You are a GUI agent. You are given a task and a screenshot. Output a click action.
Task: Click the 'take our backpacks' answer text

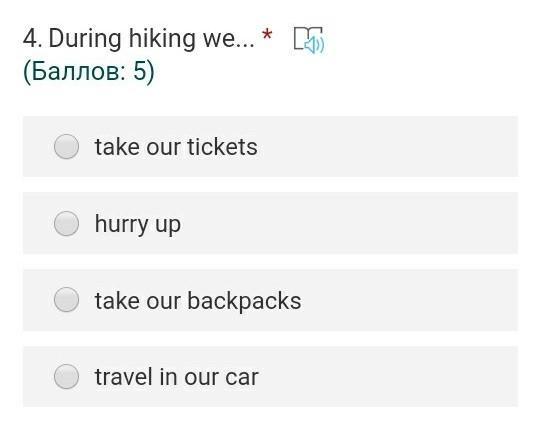coord(198,301)
